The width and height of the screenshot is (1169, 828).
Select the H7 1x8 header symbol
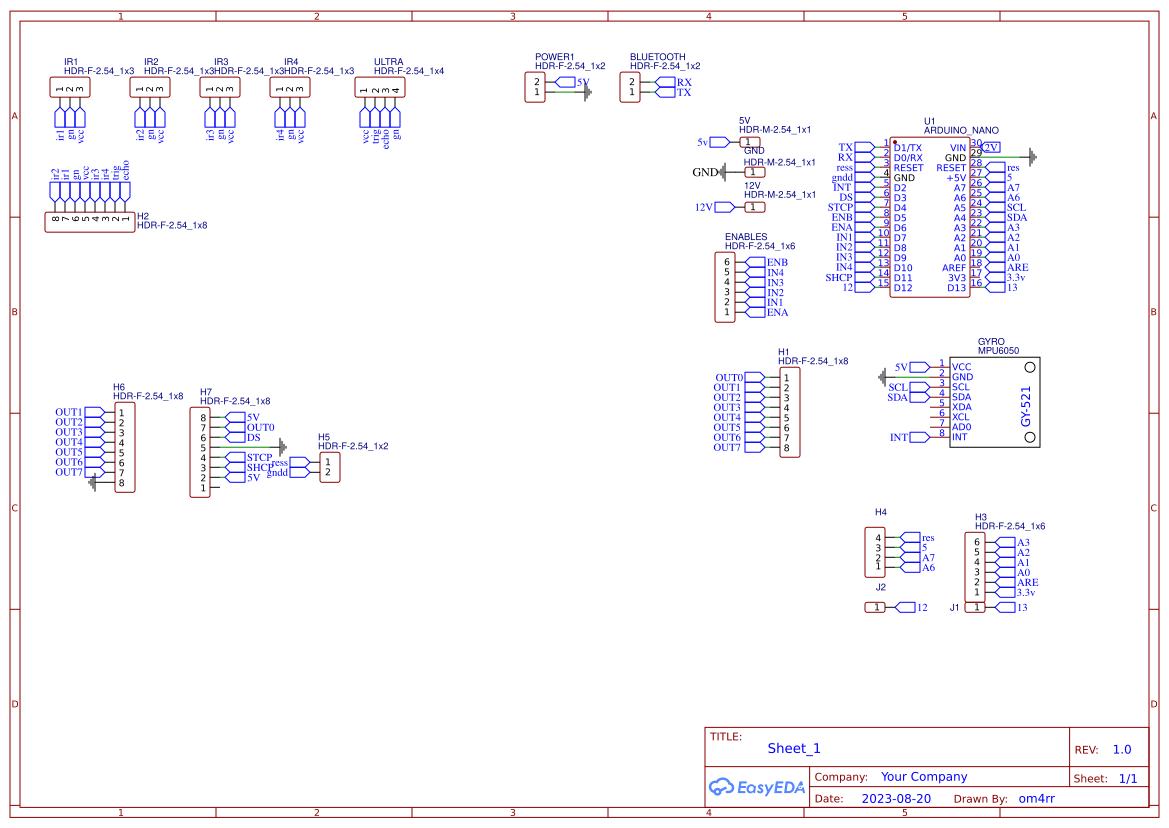click(201, 452)
